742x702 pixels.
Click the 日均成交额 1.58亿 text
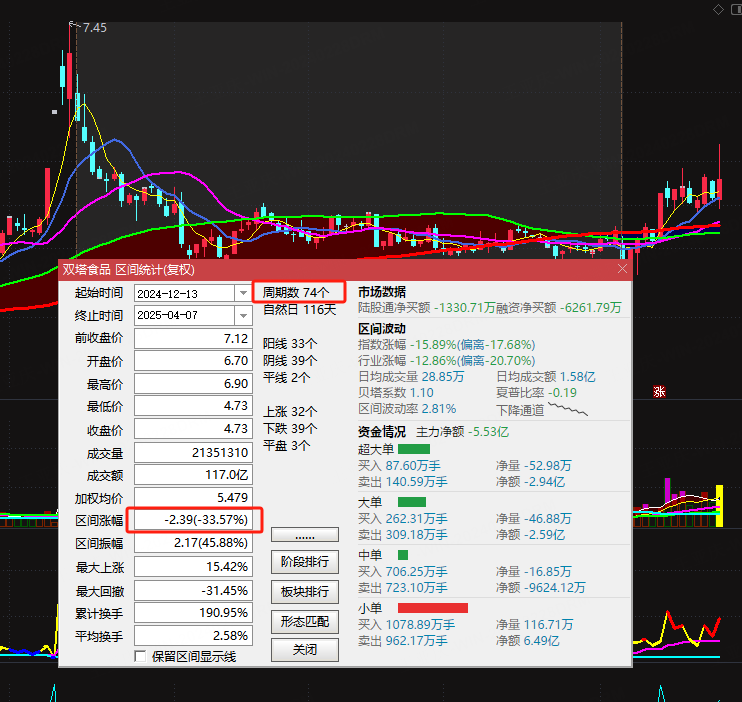[546, 377]
